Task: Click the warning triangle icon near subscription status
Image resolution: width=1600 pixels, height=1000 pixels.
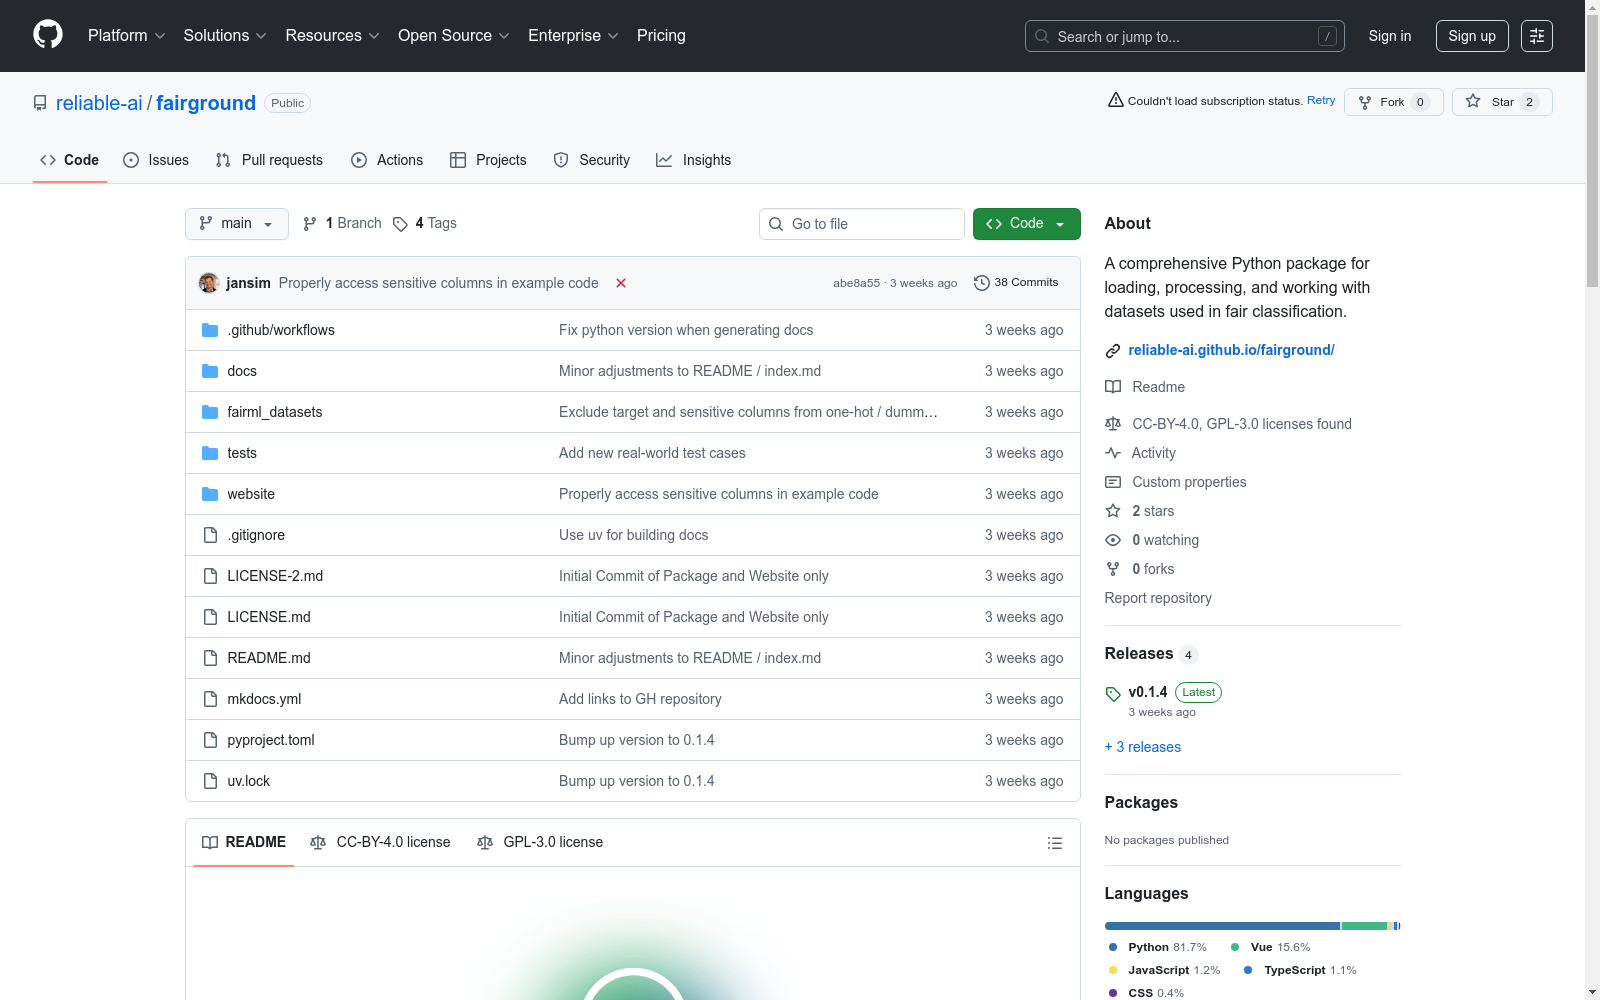Action: pos(1116,100)
